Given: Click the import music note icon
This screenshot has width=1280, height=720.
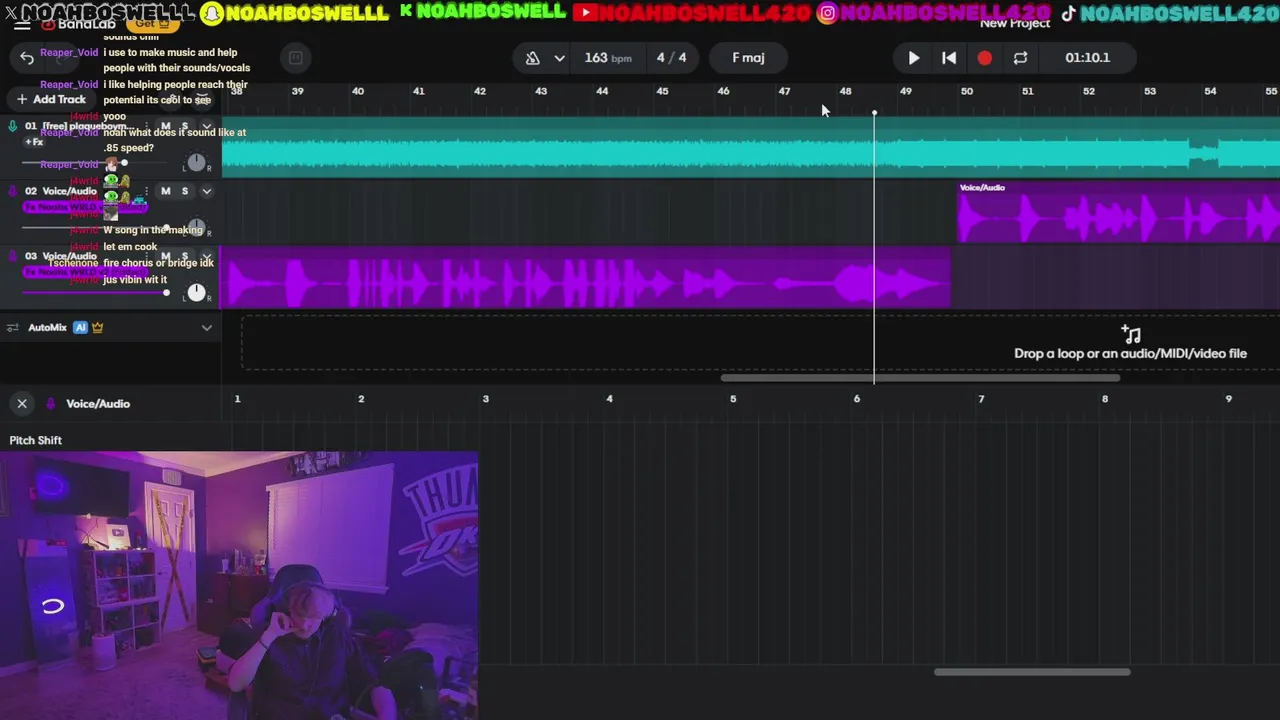Looking at the screenshot, I should pos(1130,333).
